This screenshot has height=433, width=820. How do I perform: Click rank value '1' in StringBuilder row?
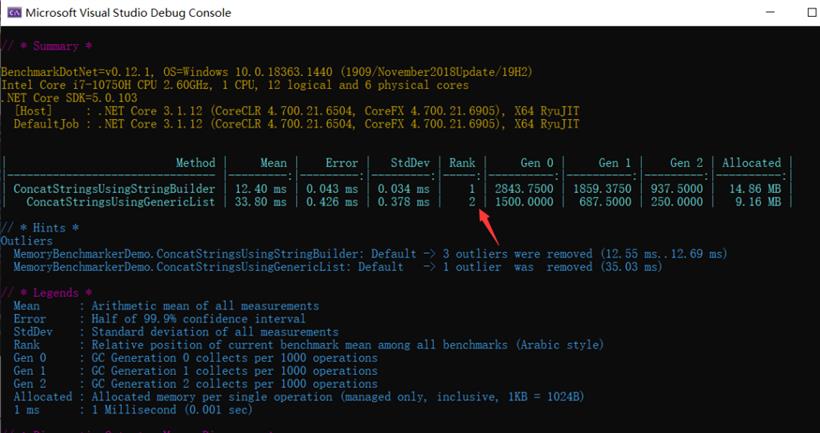(472, 189)
